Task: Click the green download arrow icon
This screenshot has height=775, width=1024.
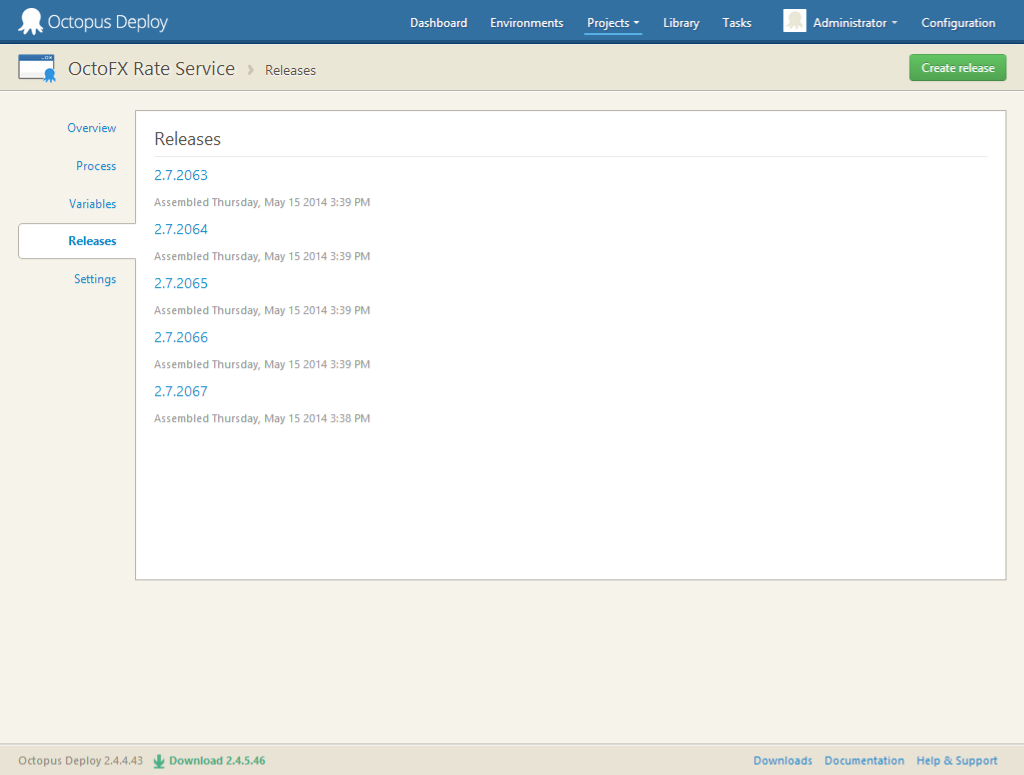Action: click(x=159, y=761)
